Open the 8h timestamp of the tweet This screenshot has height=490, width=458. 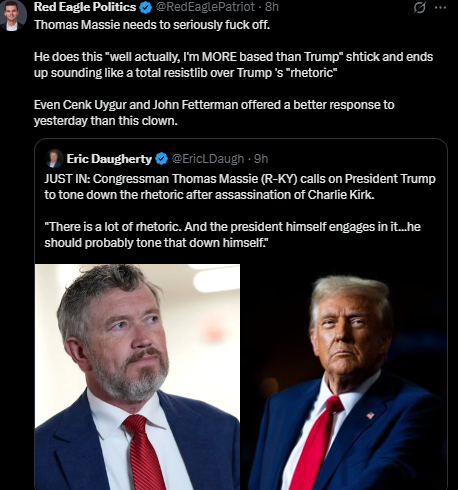272,7
